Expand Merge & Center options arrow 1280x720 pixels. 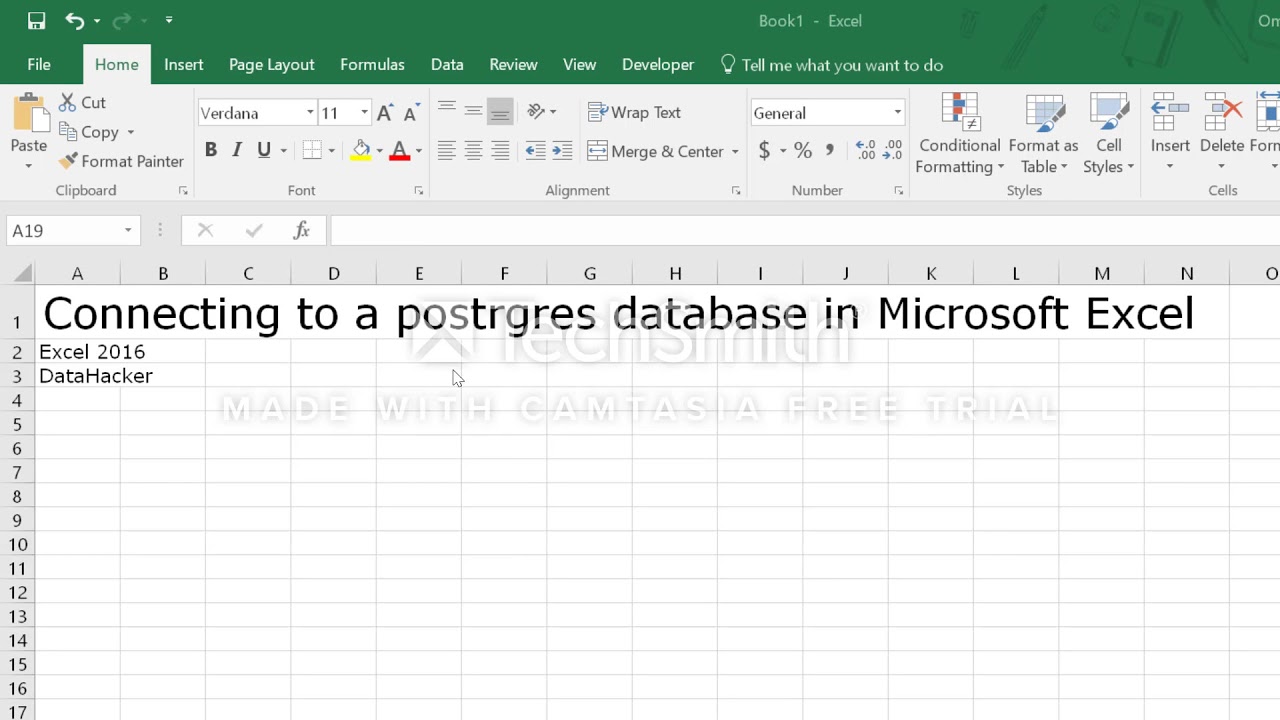[735, 151]
